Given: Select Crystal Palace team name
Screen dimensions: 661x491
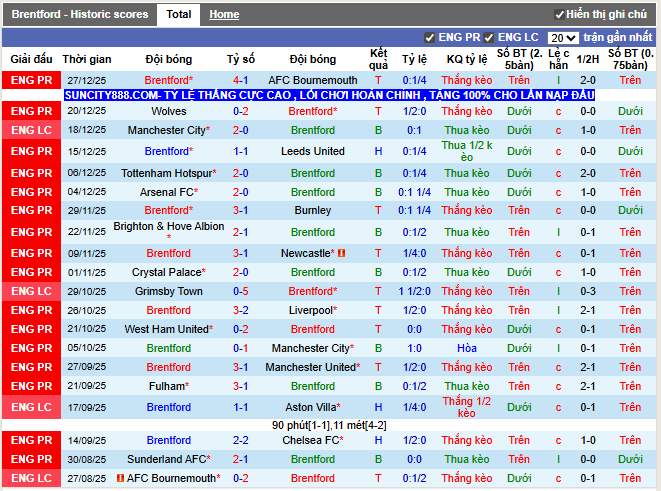Looking at the screenshot, I should pyautogui.click(x=169, y=272).
